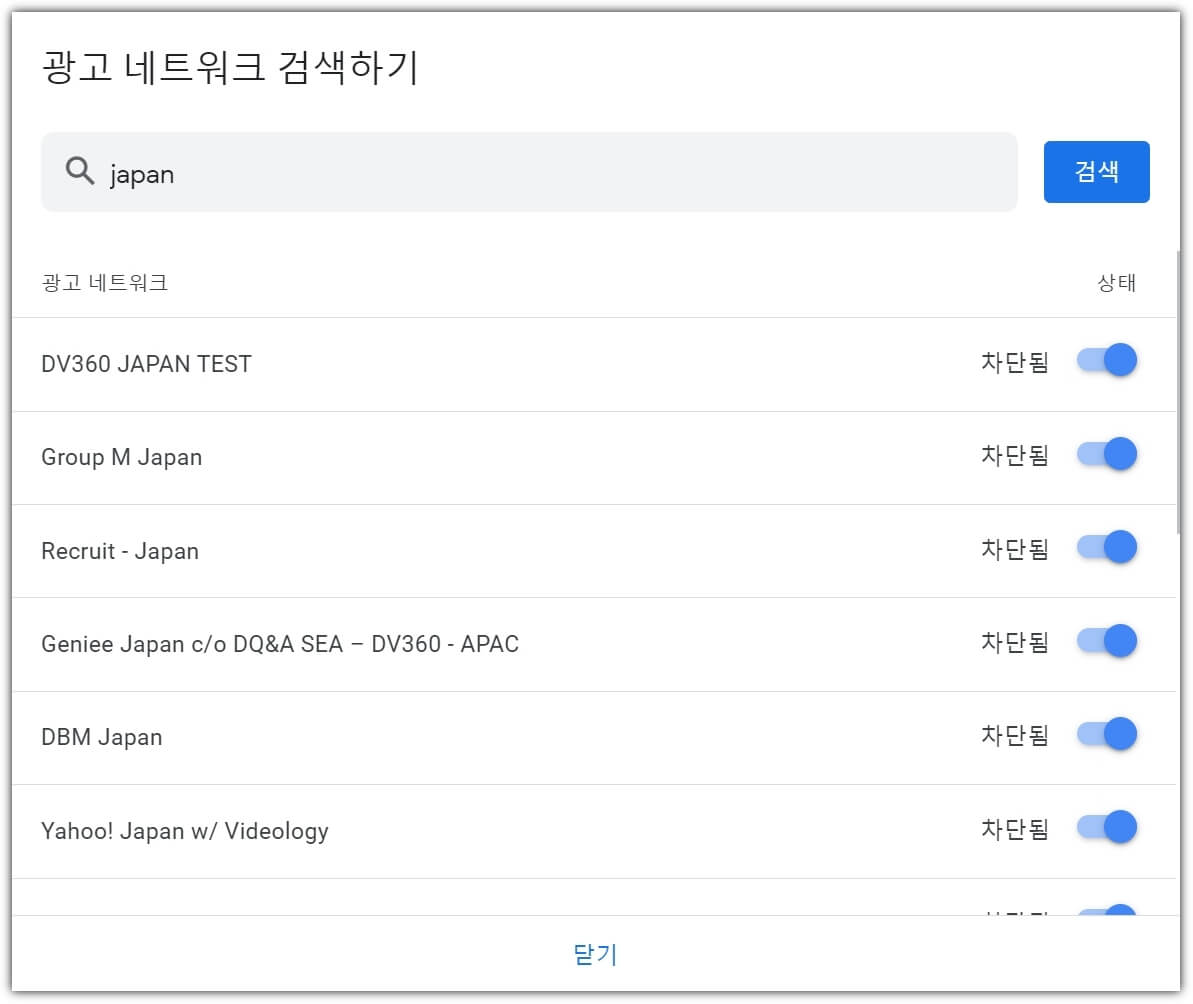Image resolution: width=1193 pixels, height=1004 pixels.
Task: Disable blocking for DV360 JAPAN TEST
Action: point(1106,360)
